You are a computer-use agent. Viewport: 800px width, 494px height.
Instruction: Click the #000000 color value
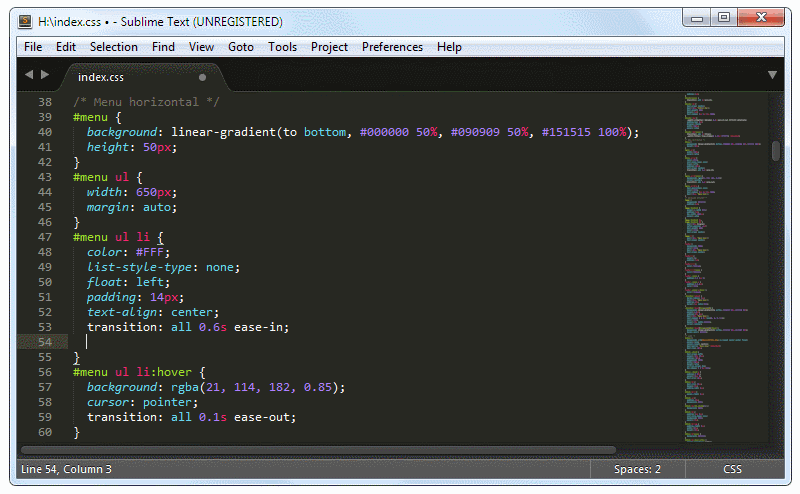[384, 132]
